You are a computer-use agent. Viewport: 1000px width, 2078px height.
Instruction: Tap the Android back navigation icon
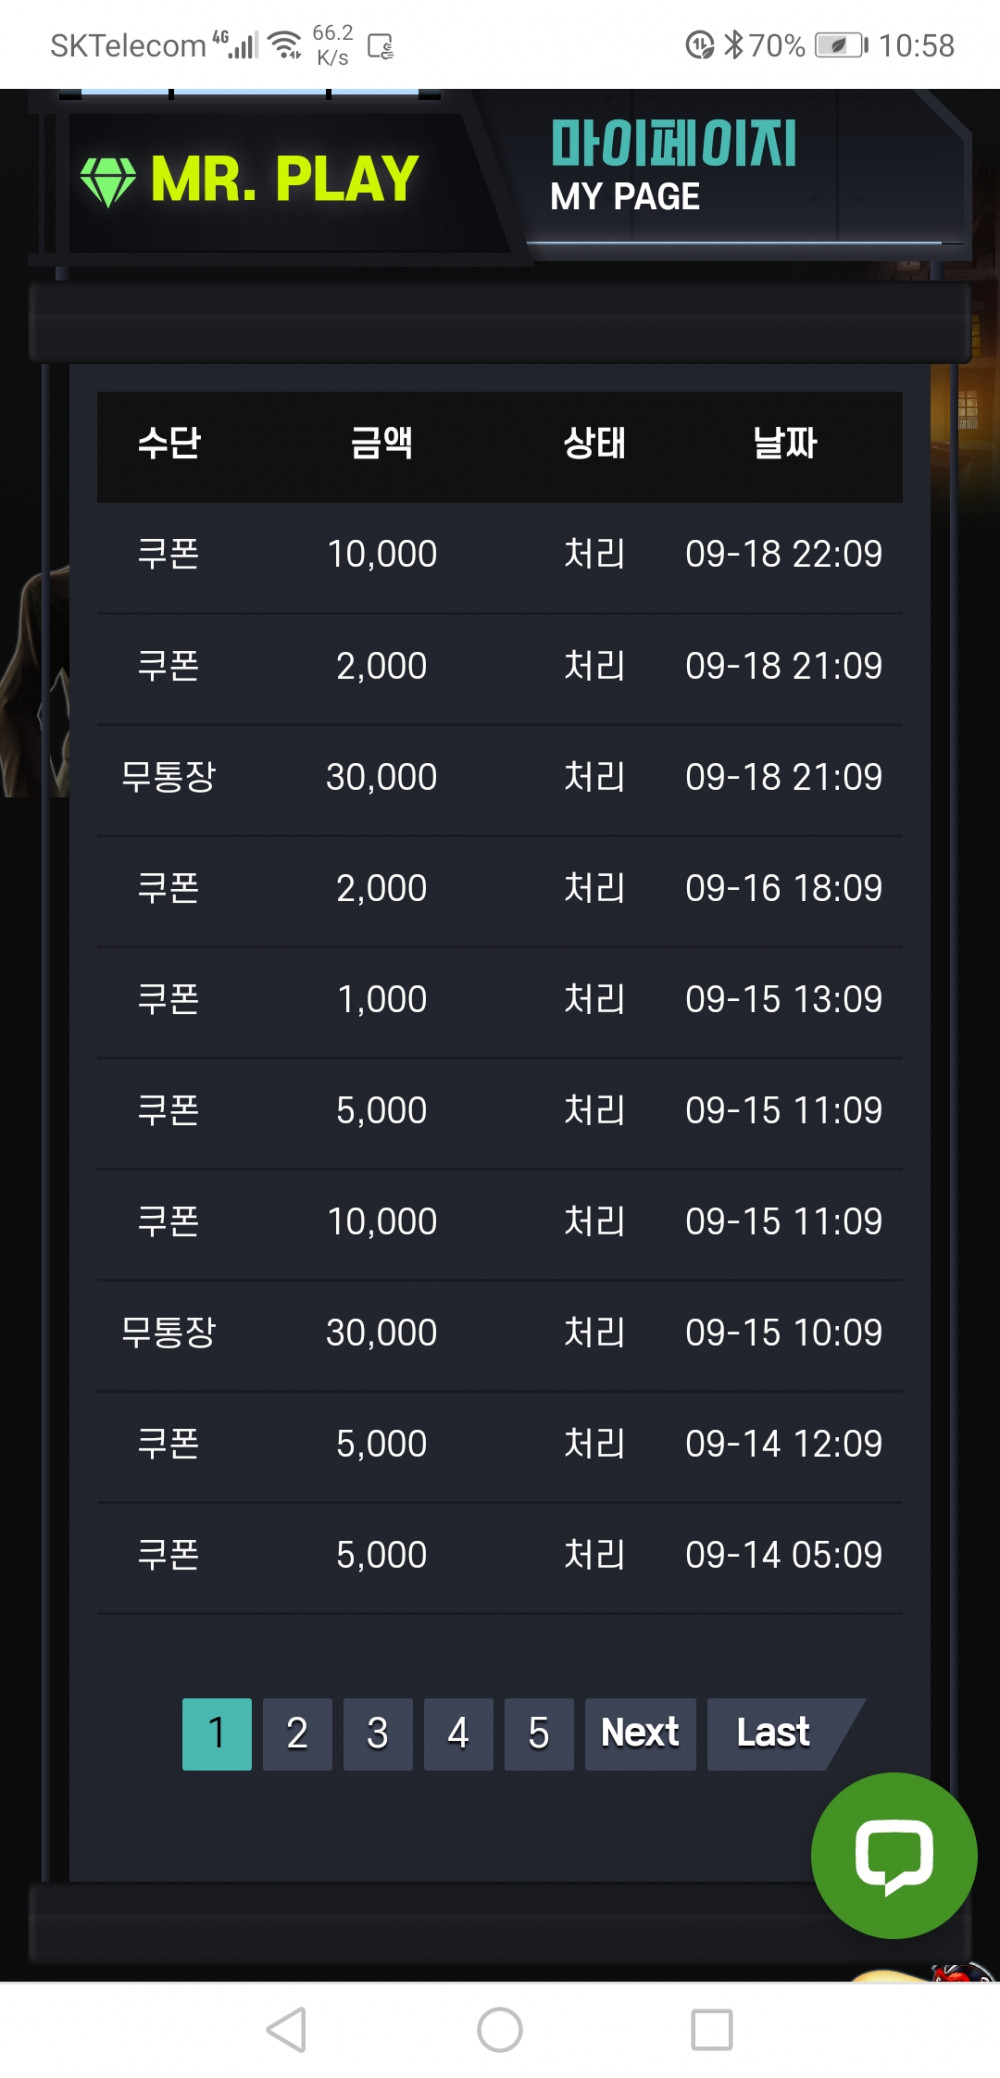pyautogui.click(x=287, y=2029)
